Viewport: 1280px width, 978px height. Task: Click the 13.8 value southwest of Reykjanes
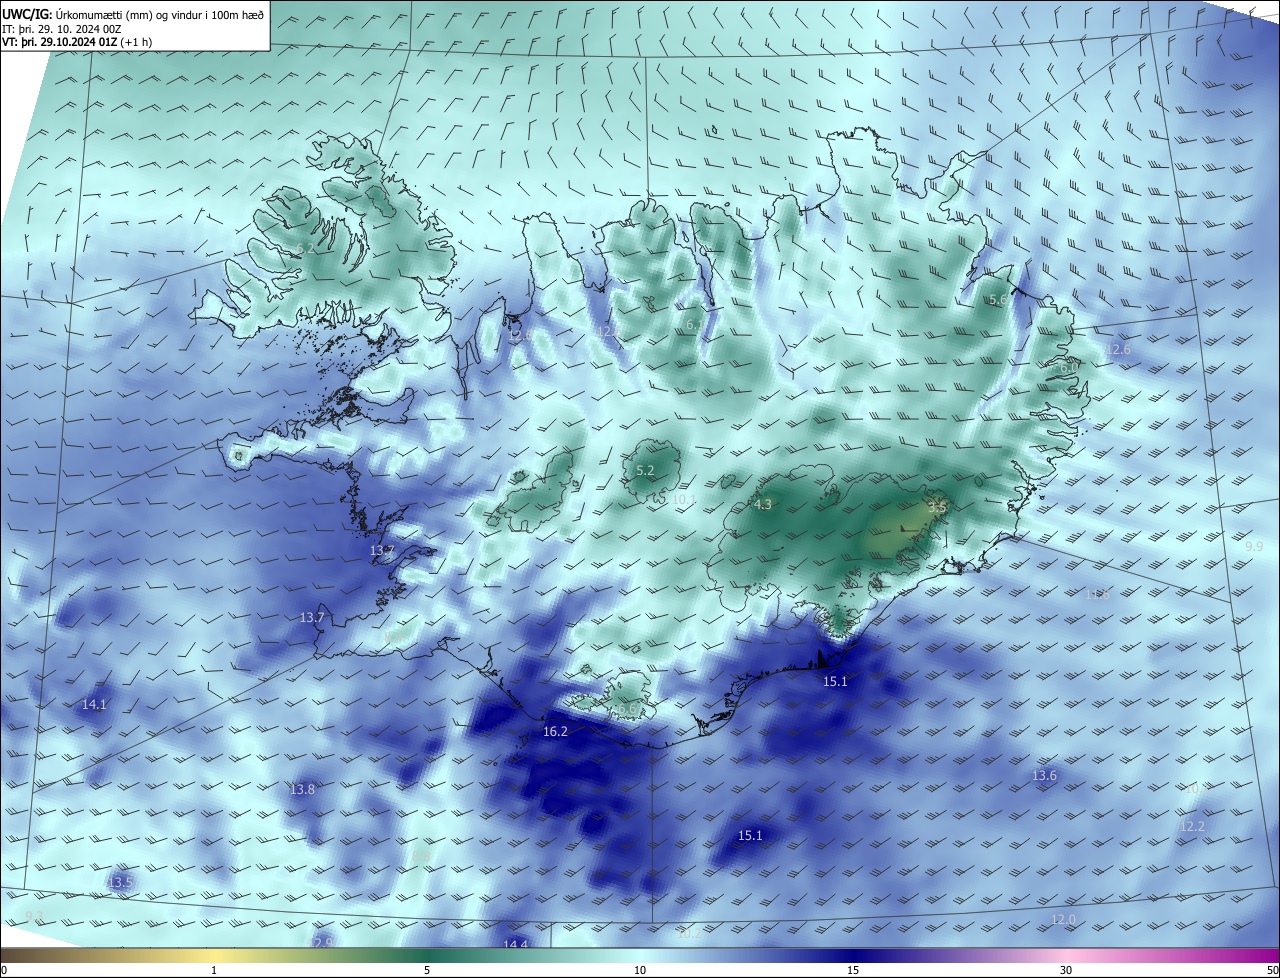click(303, 789)
